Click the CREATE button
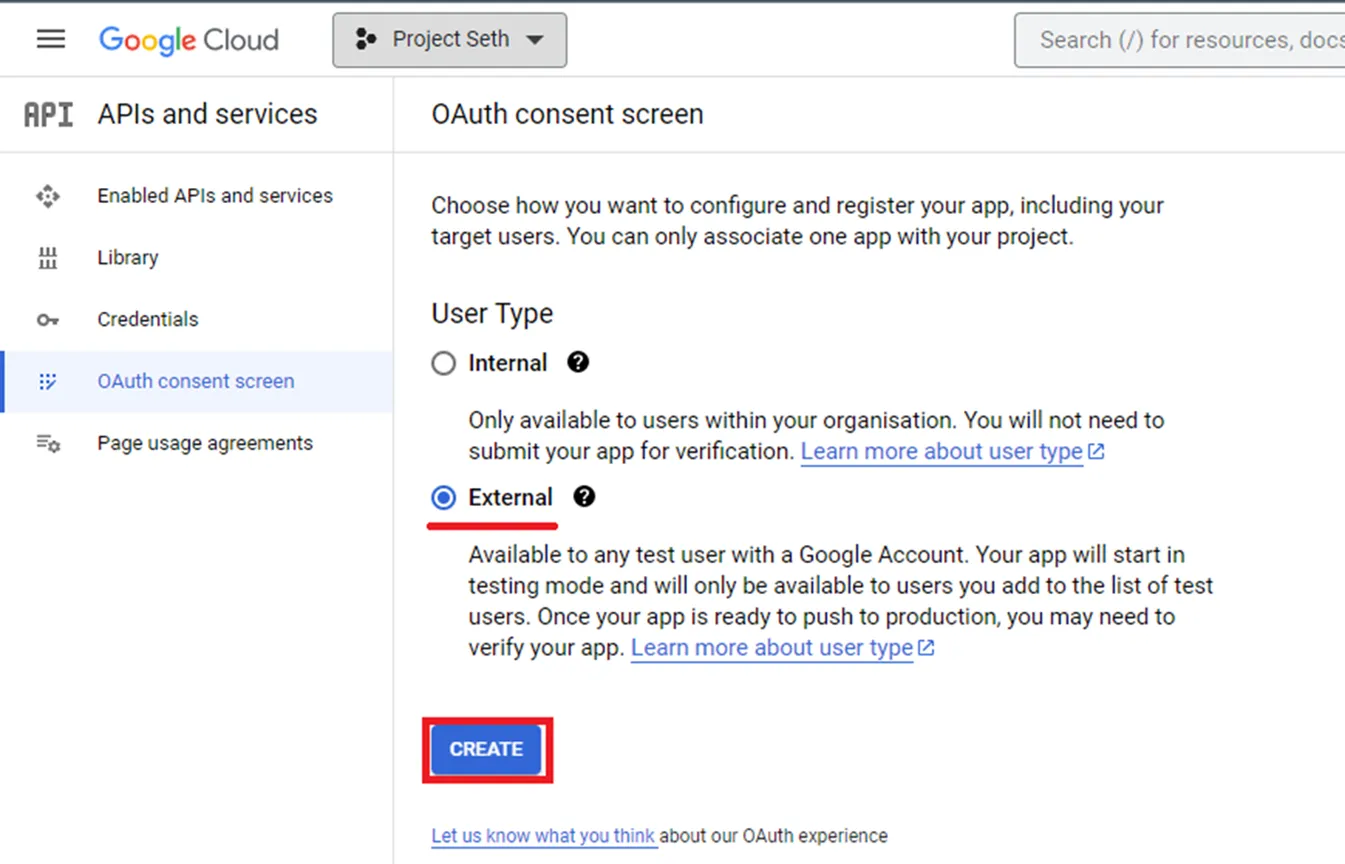Image resolution: width=1345 pixels, height=864 pixels. pyautogui.click(x=487, y=749)
